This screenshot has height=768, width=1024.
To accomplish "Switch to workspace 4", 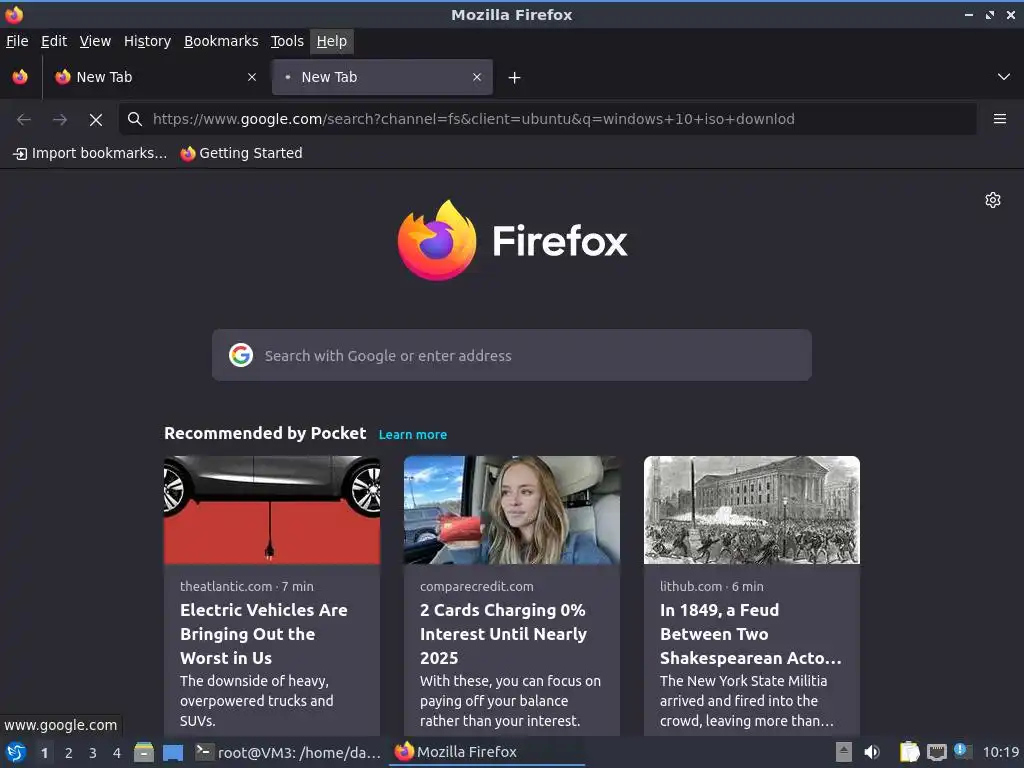I will click(x=117, y=753).
